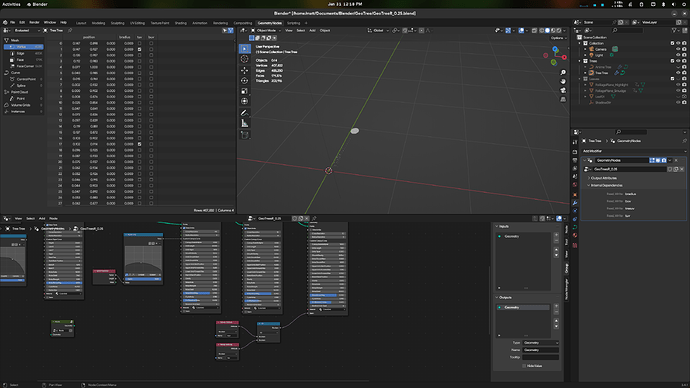Collapse the Trees collection in outliner
The width and height of the screenshot is (690, 388).
[x=580, y=61]
